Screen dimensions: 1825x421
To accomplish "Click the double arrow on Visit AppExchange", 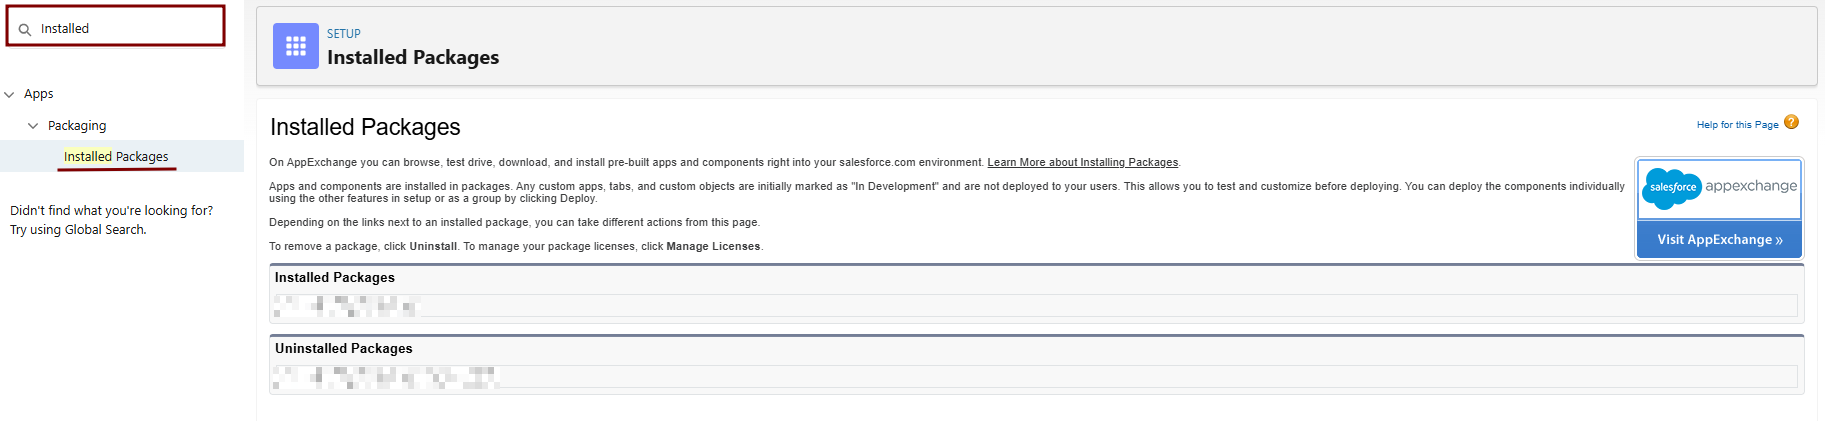I will pos(1779,241).
